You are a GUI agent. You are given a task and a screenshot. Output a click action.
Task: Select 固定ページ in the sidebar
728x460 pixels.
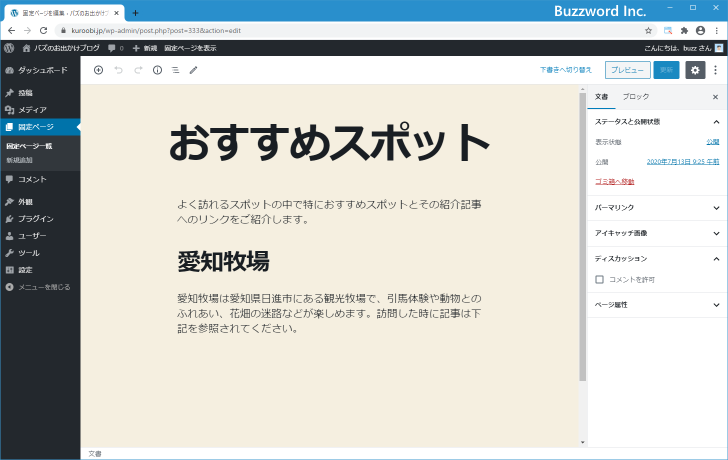pos(40,127)
